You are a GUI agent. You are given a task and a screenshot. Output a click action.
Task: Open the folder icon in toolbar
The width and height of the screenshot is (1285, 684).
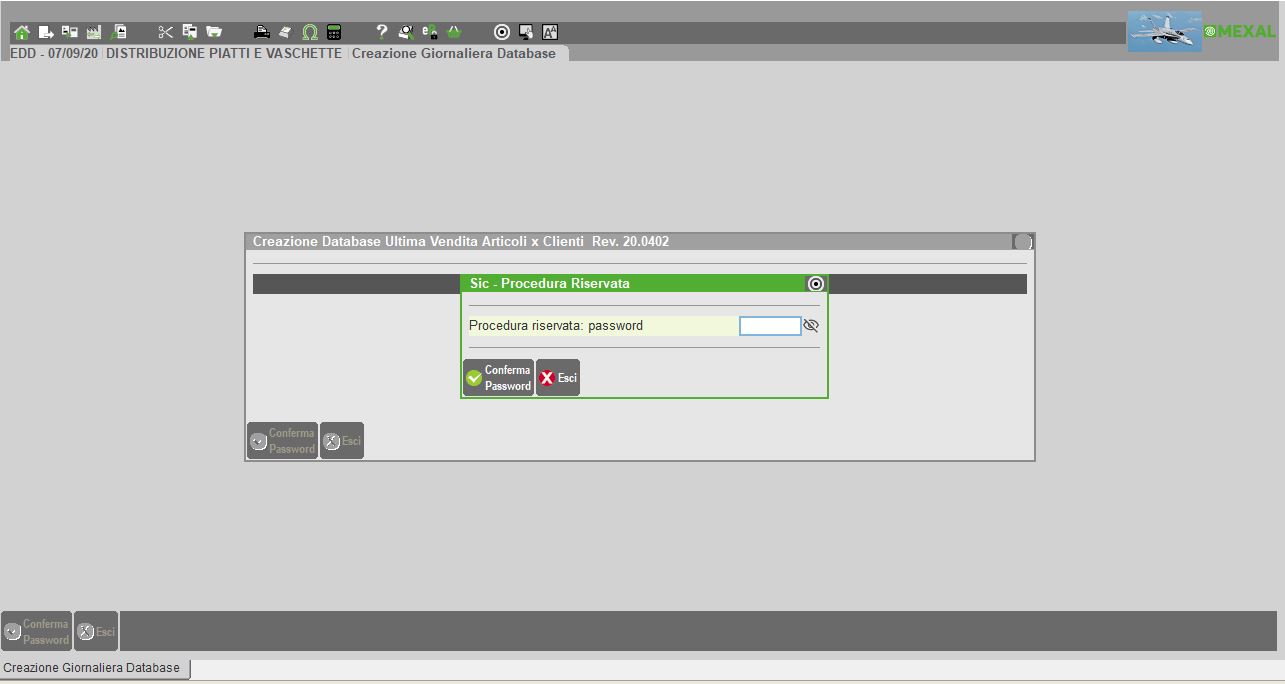[214, 32]
